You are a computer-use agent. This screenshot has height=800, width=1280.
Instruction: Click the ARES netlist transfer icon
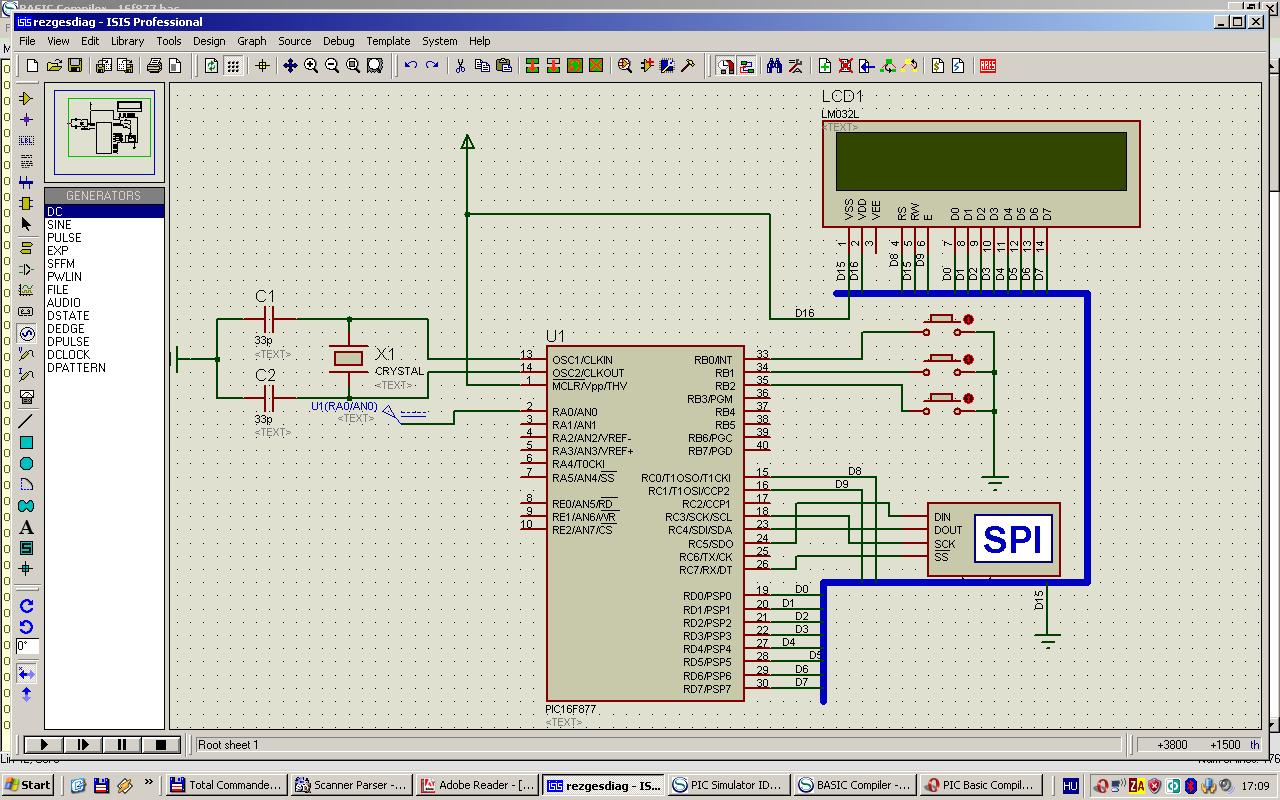click(987, 66)
